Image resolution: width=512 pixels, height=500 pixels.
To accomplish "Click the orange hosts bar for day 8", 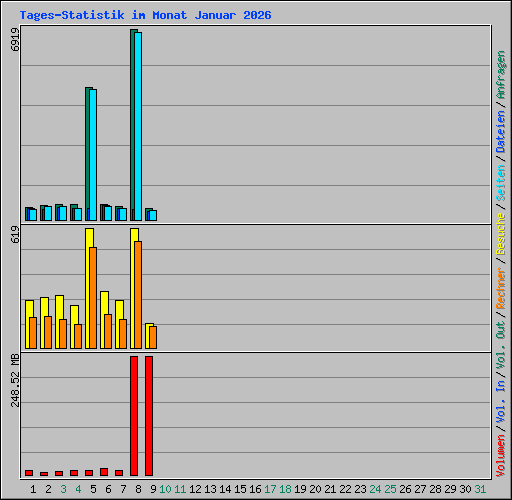I will (138, 295).
